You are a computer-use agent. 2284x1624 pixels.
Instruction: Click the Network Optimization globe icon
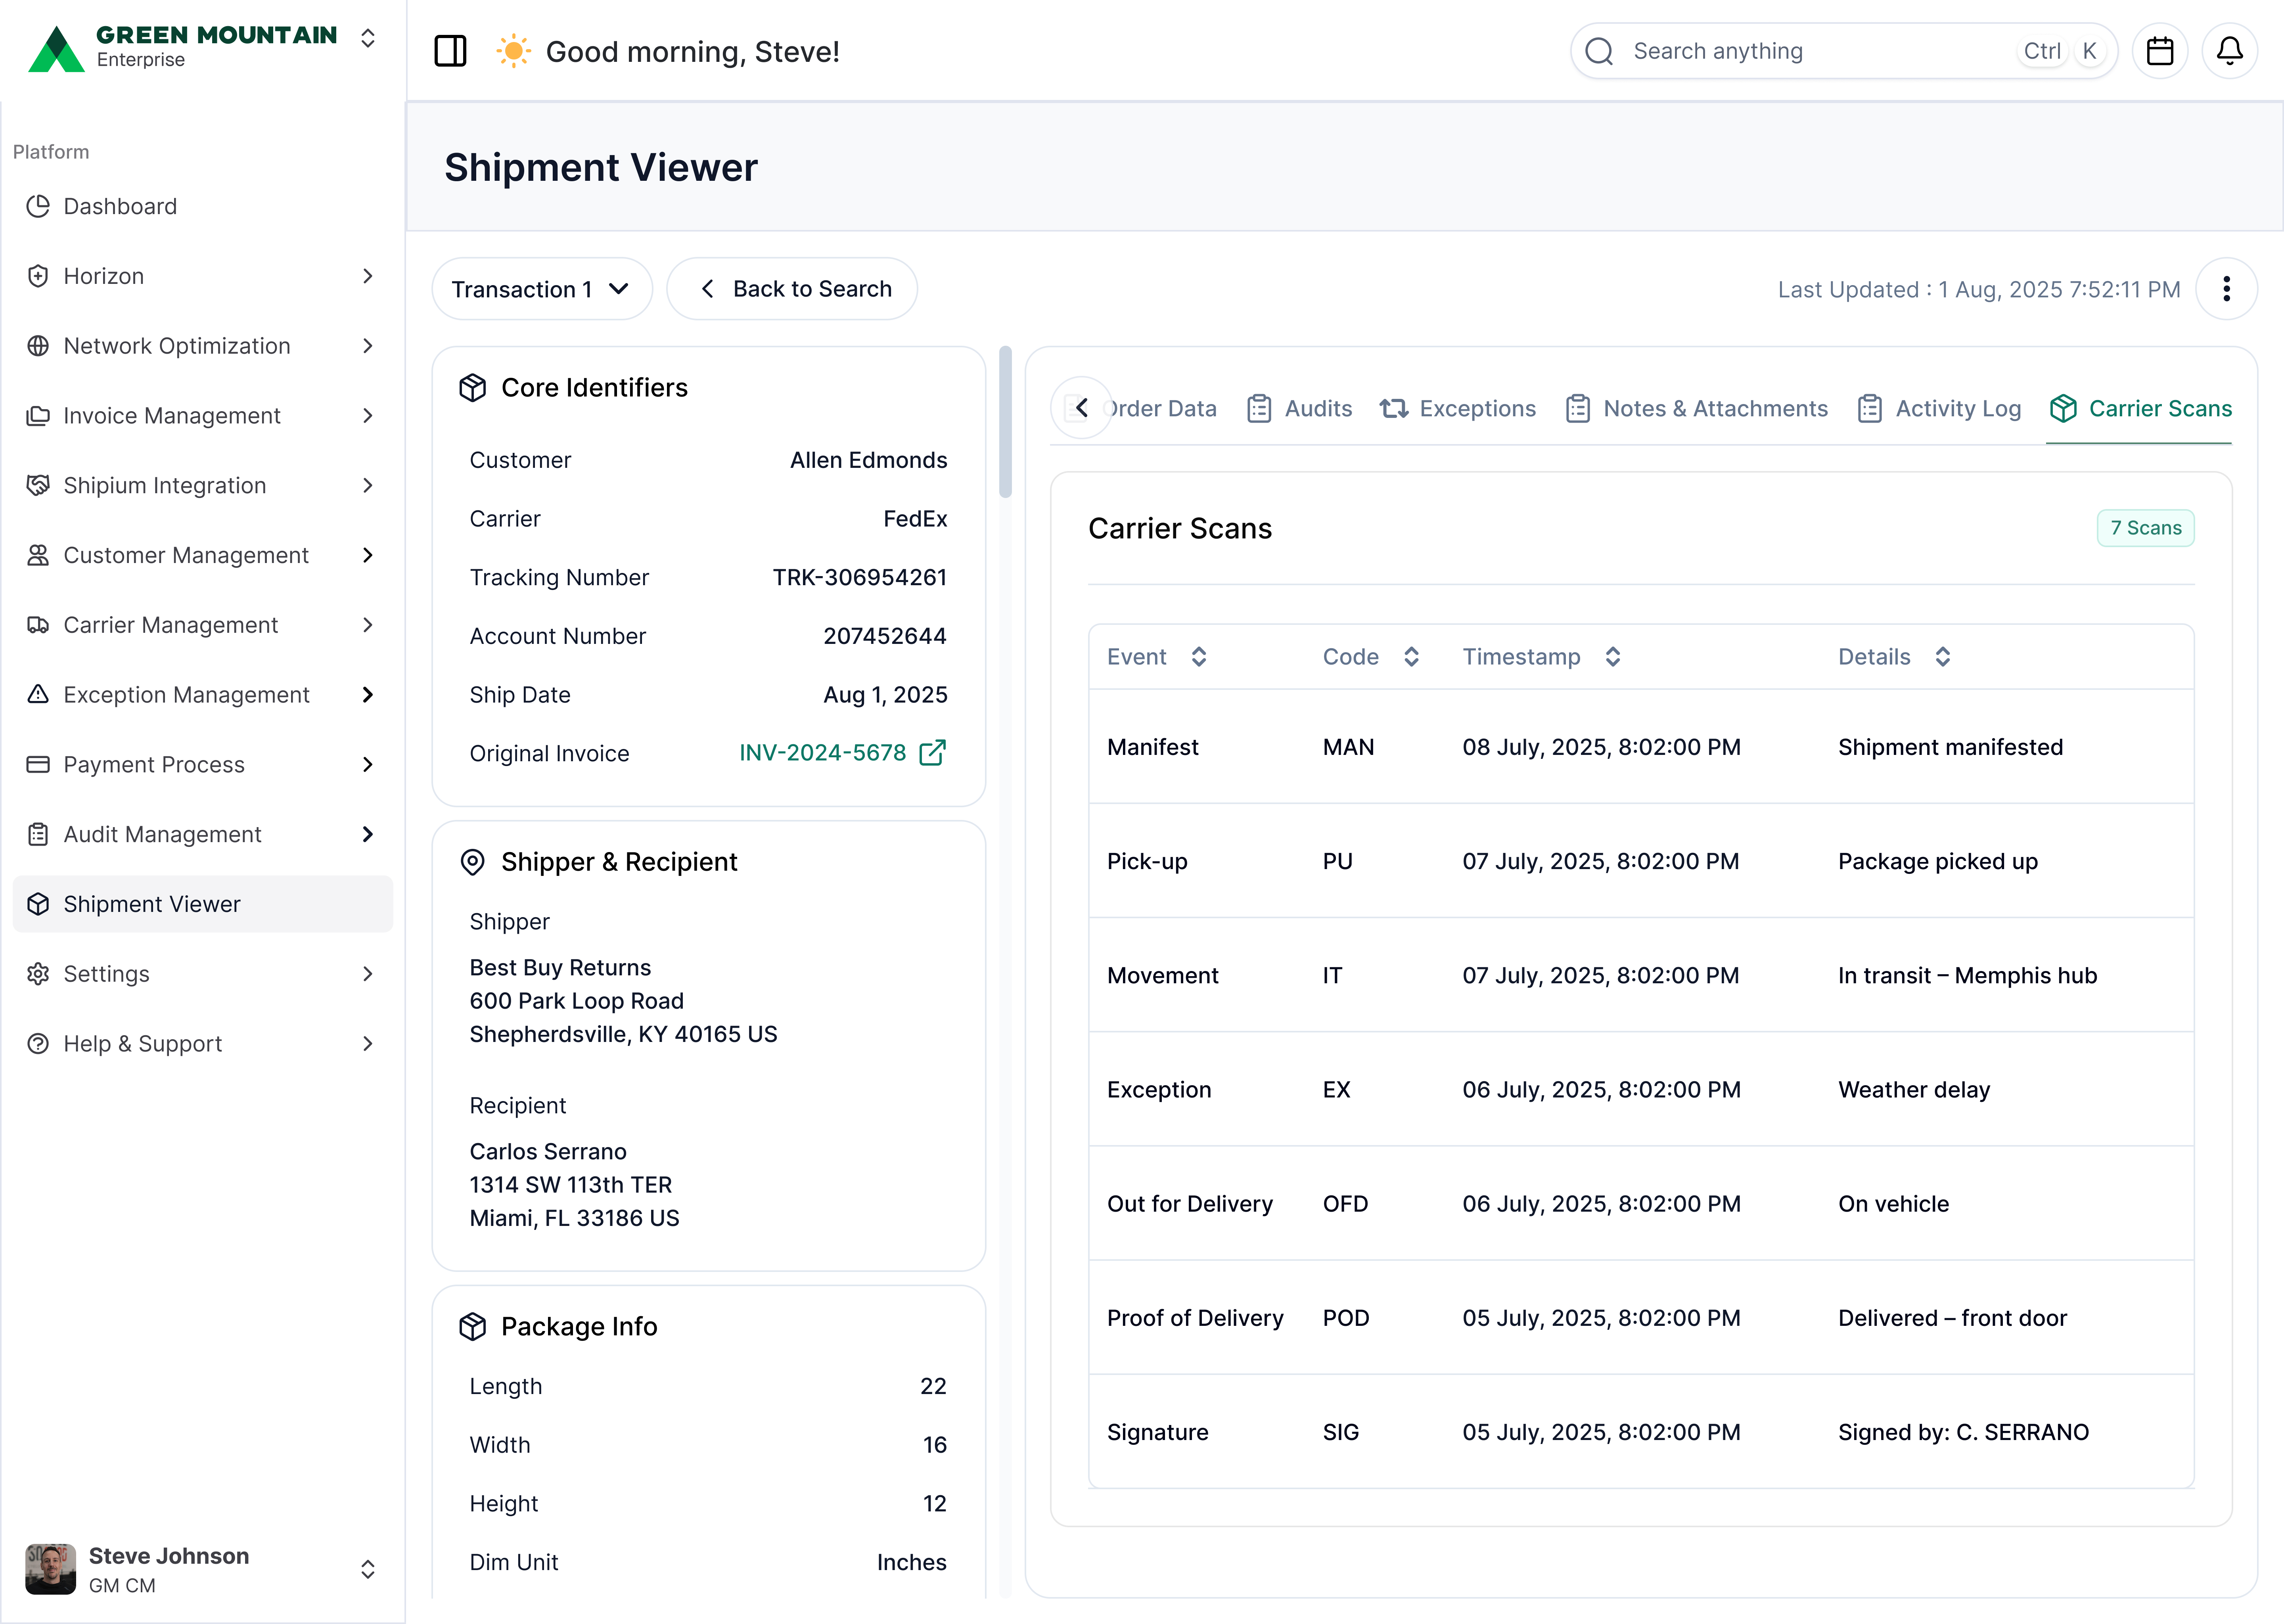click(x=38, y=346)
